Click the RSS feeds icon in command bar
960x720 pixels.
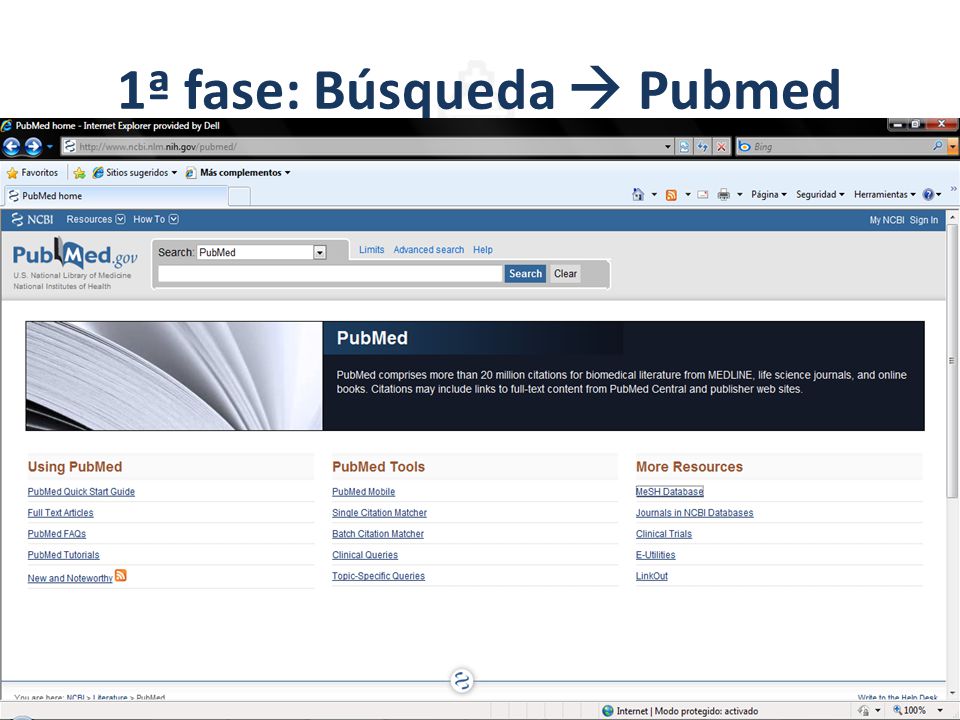point(671,195)
